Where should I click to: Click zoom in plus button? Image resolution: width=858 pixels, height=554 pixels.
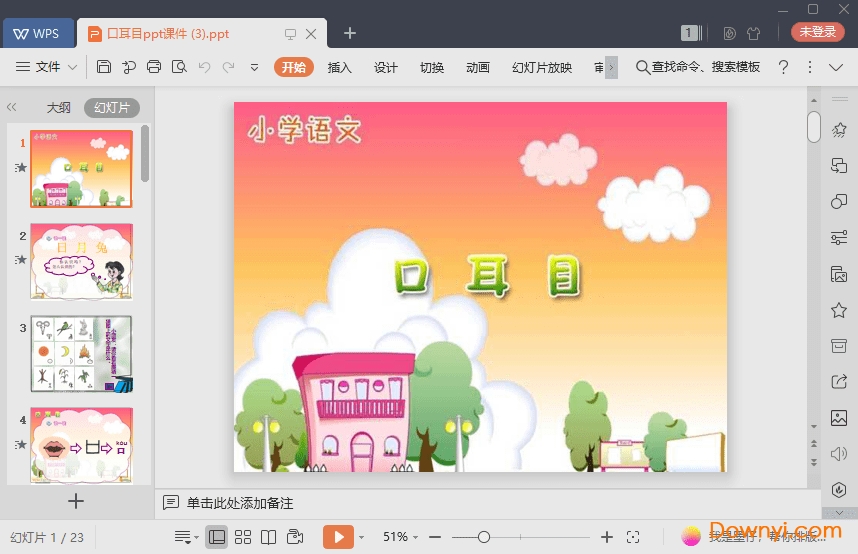click(606, 537)
